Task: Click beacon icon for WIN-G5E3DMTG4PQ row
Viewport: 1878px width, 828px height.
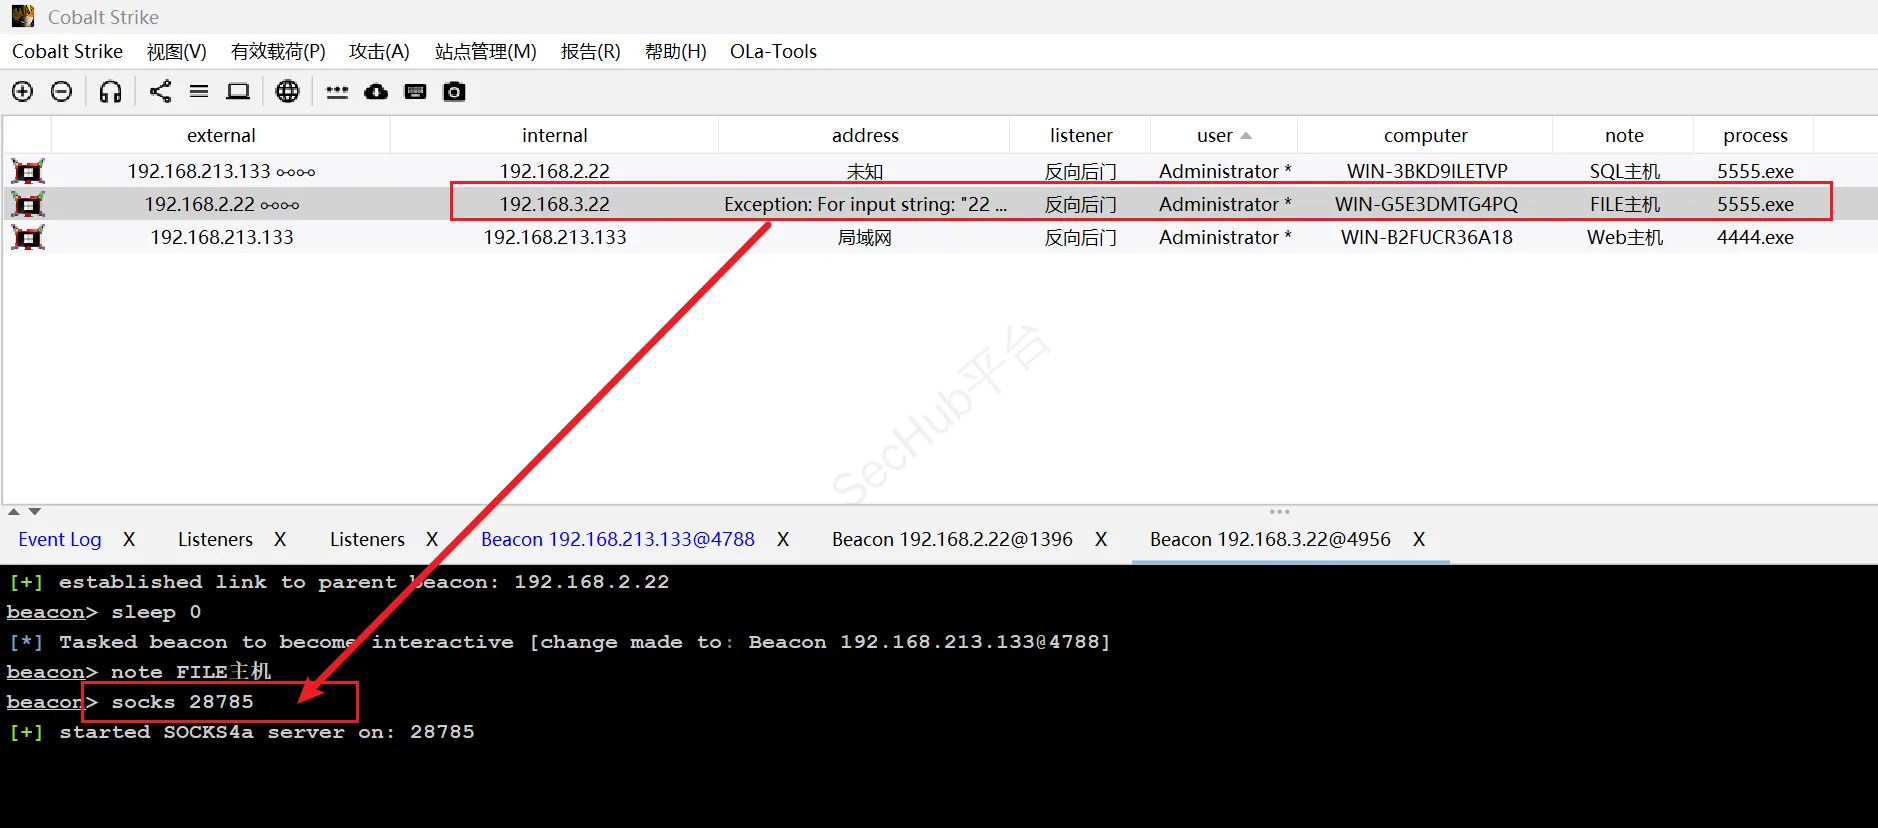Action: [28, 204]
